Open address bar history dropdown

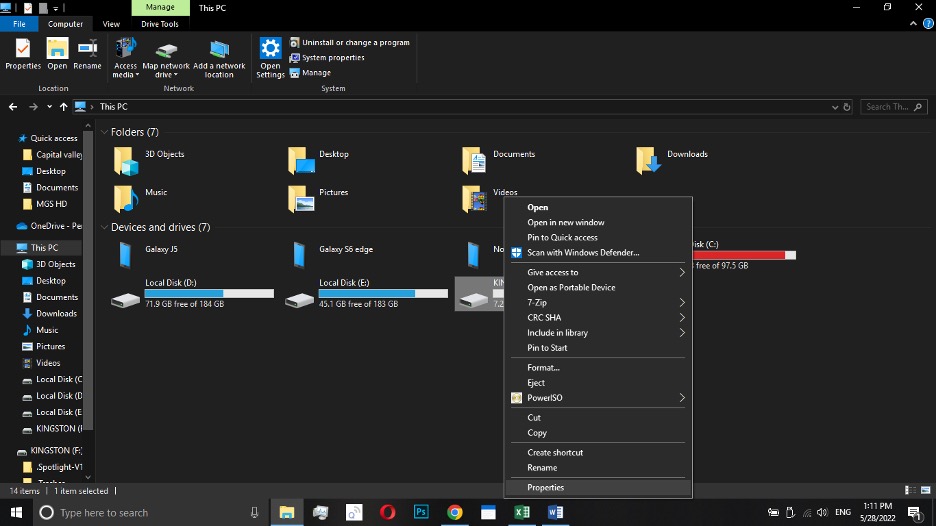click(835, 107)
